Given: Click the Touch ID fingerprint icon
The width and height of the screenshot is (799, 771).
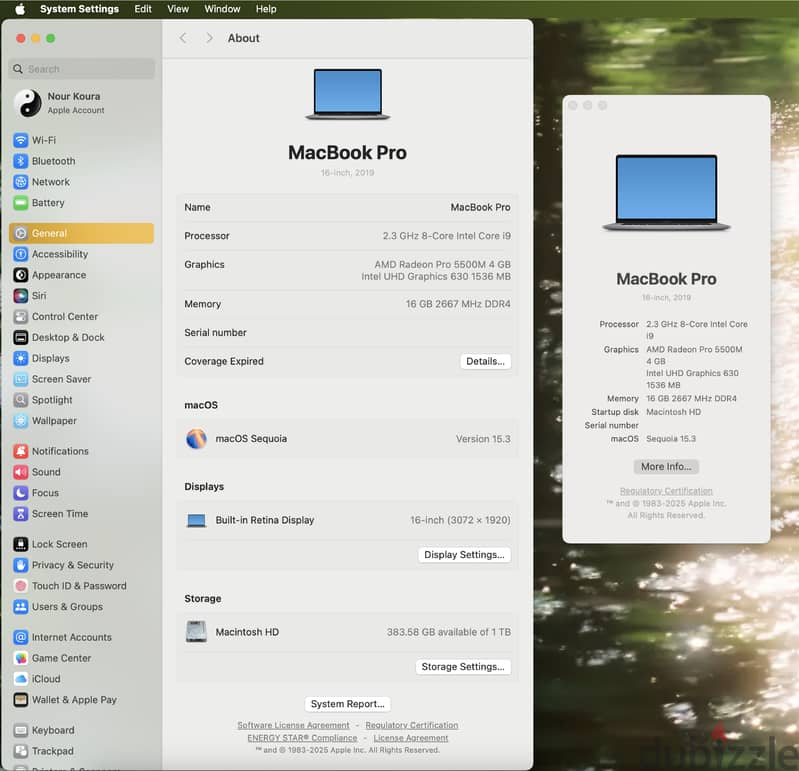Looking at the screenshot, I should pyautogui.click(x=20, y=587).
